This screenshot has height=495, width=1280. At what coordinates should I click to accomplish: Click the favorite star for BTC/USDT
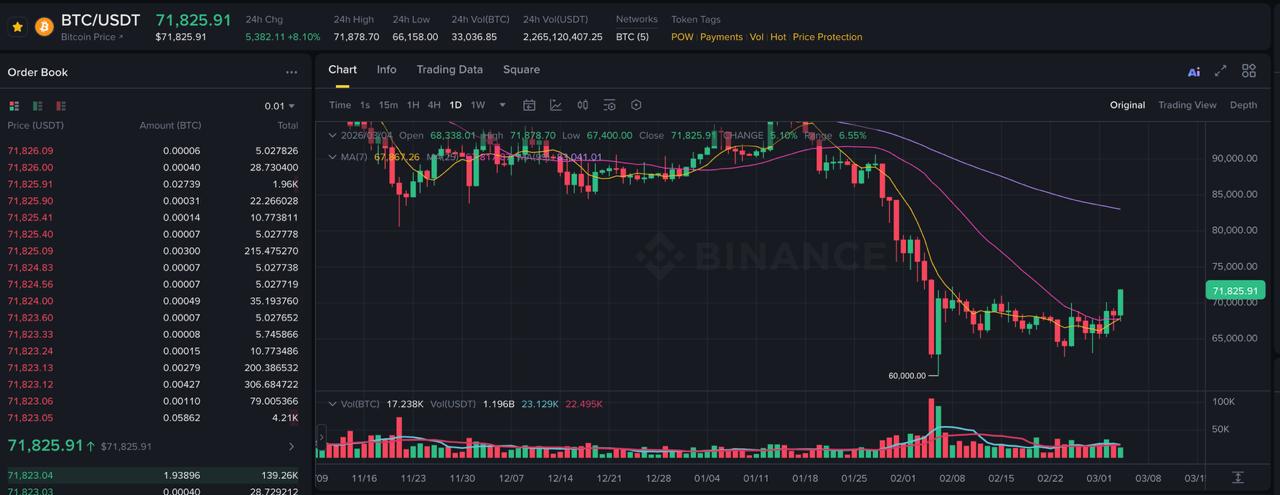point(17,27)
